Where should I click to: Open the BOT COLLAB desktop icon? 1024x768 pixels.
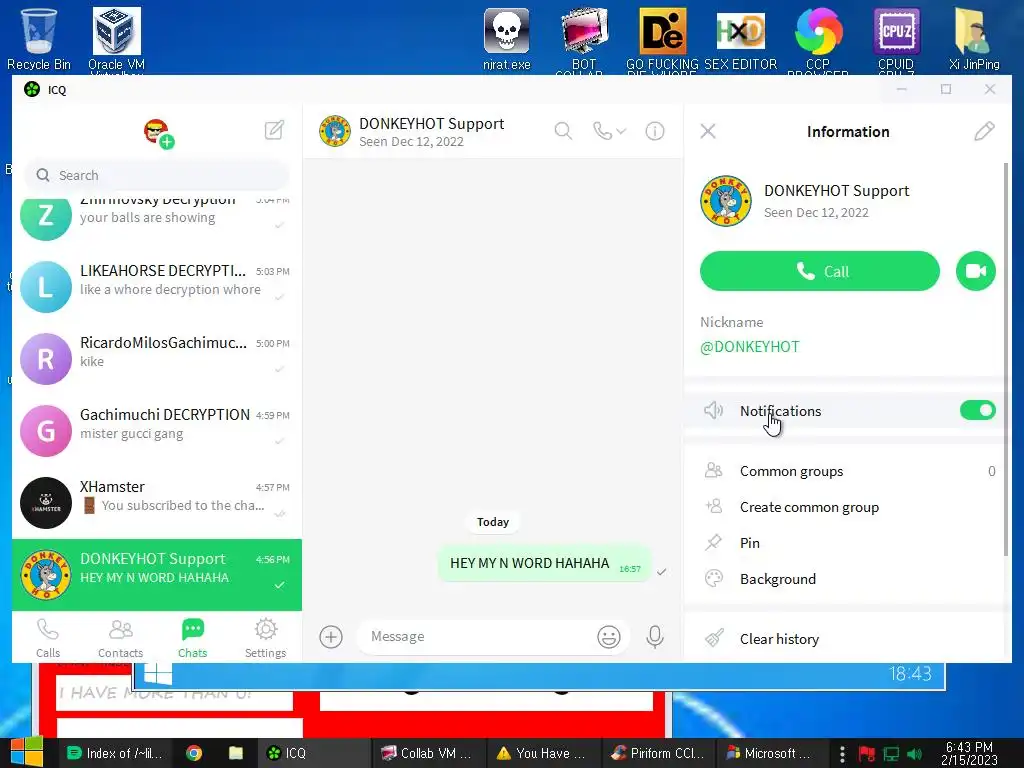(x=583, y=39)
